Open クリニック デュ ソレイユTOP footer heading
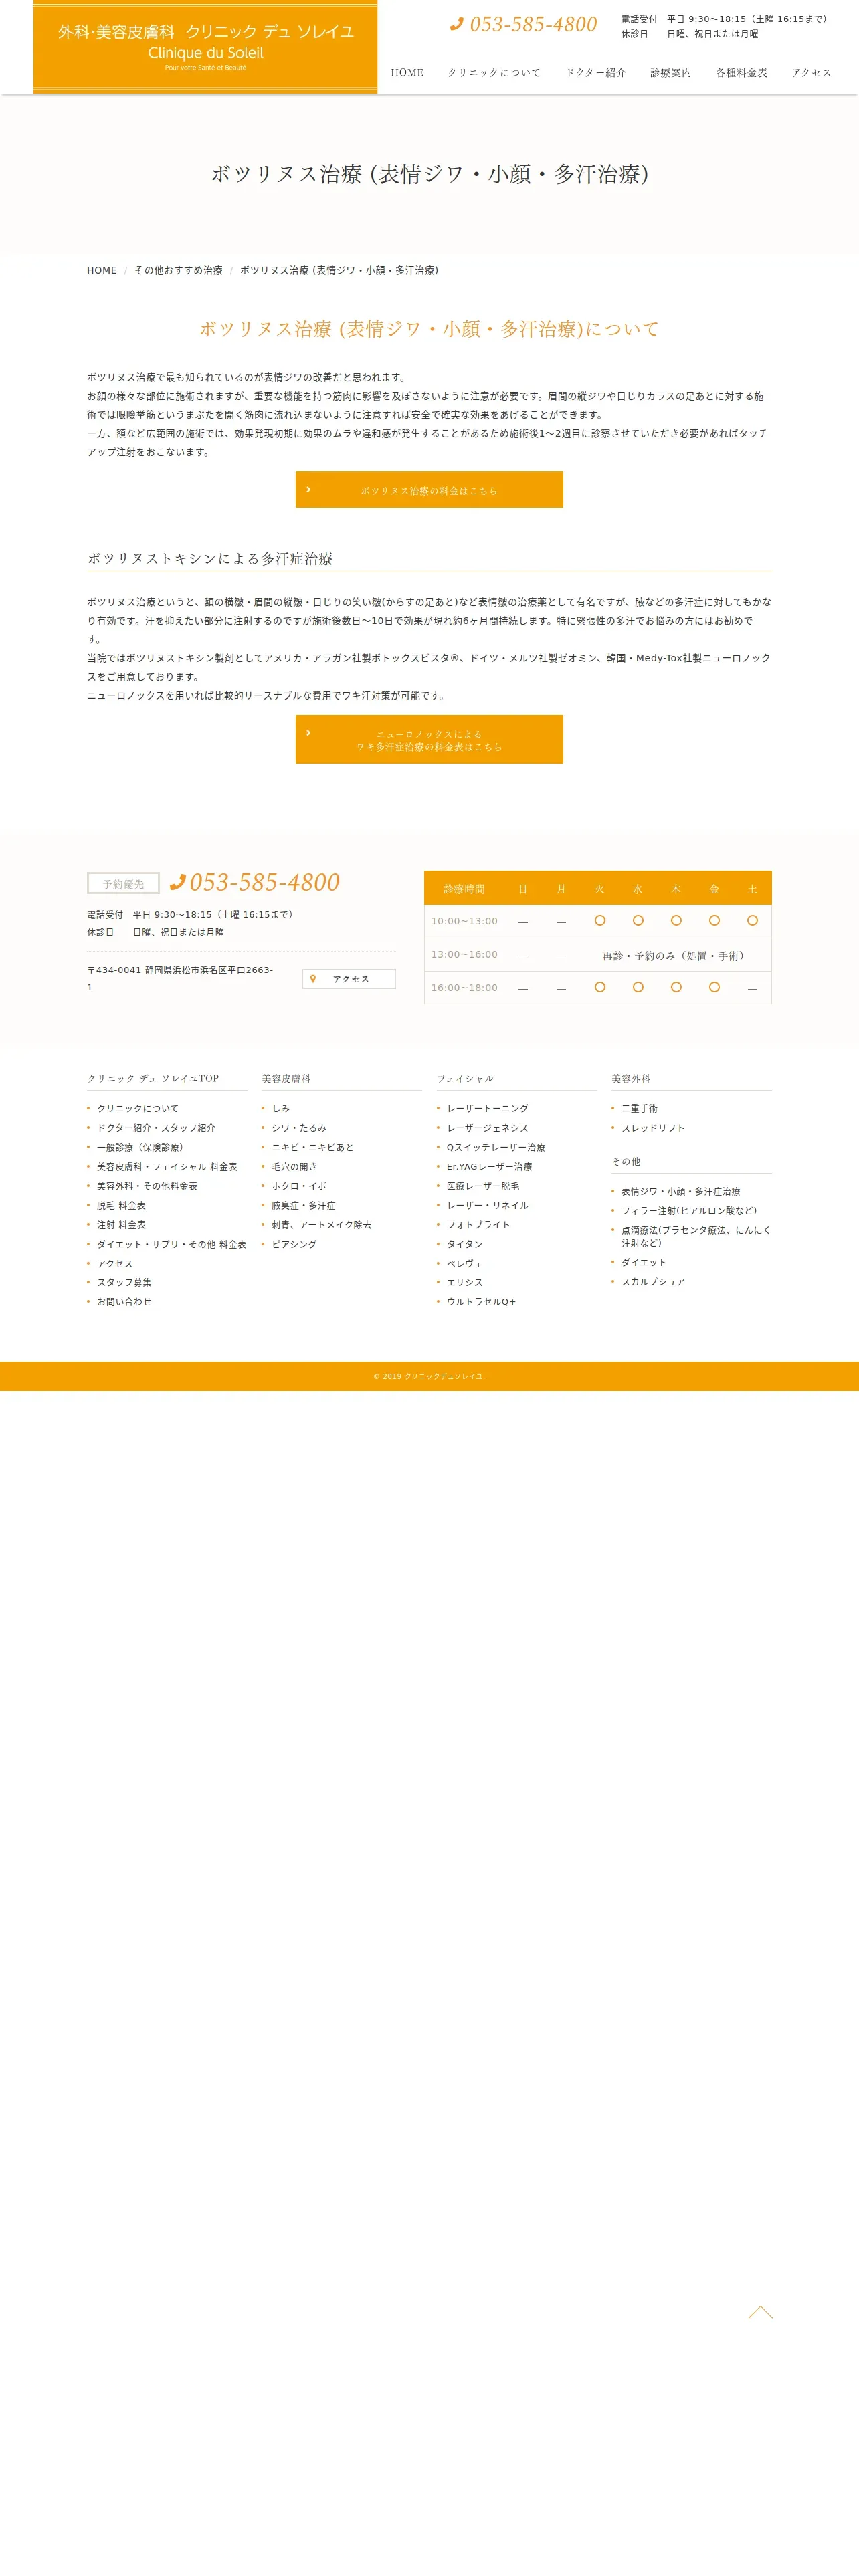 153,1078
